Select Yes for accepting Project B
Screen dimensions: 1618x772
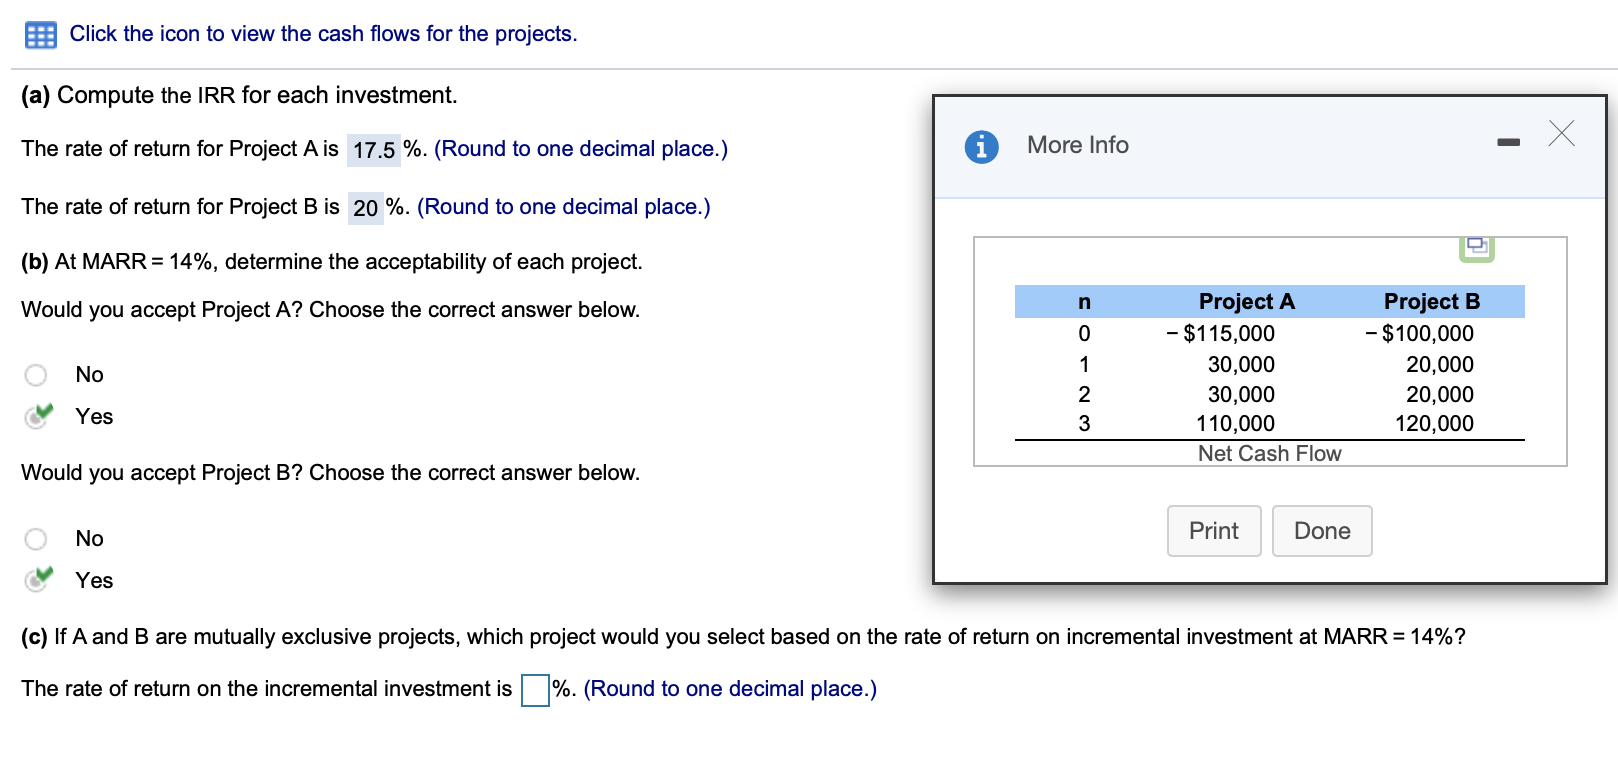pyautogui.click(x=35, y=580)
